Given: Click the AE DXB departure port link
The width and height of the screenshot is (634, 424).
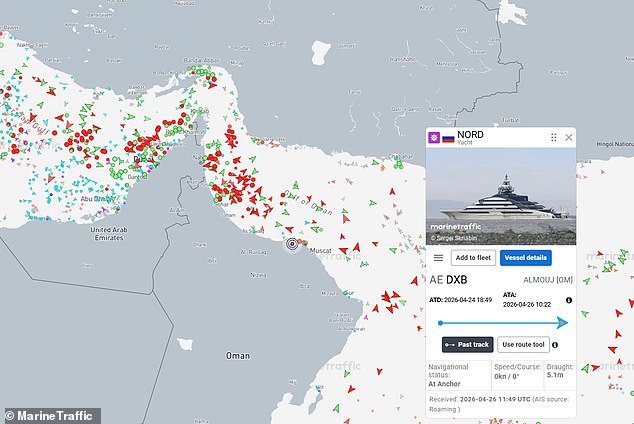Looking at the screenshot, I should click(449, 280).
